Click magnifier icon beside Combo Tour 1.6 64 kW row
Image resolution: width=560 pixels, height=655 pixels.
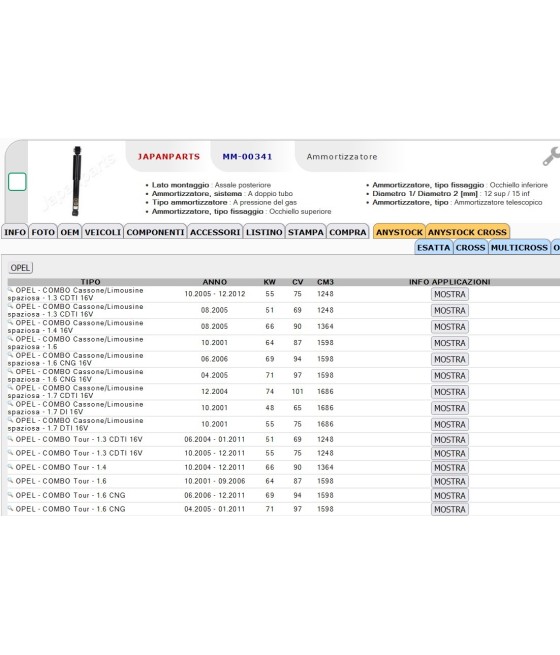(11, 480)
